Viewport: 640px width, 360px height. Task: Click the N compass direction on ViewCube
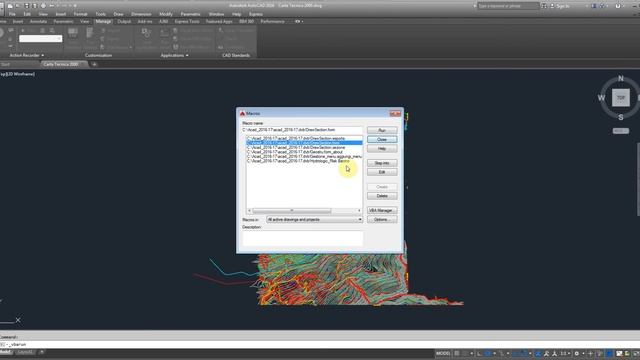(x=620, y=78)
